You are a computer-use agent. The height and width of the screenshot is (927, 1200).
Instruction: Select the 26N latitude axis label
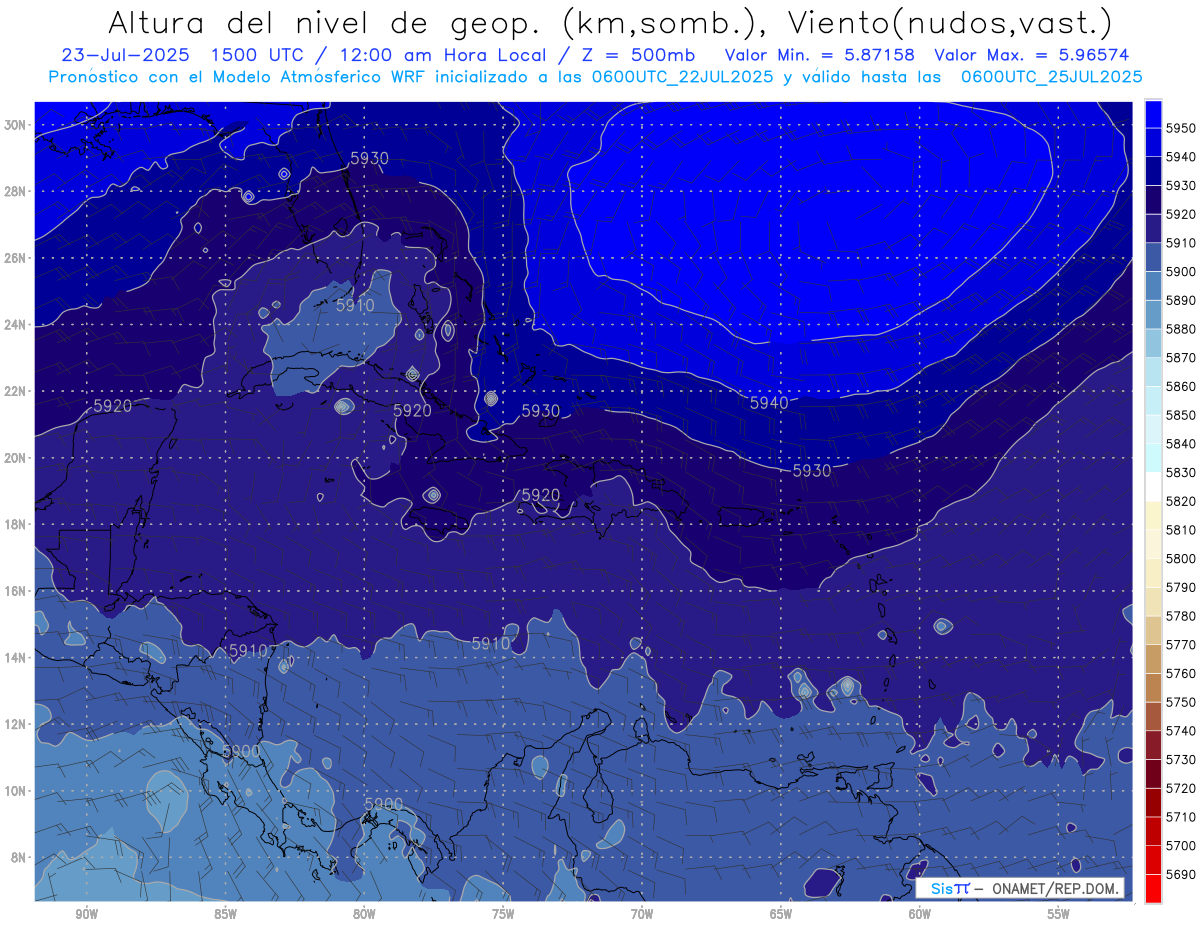tap(17, 258)
